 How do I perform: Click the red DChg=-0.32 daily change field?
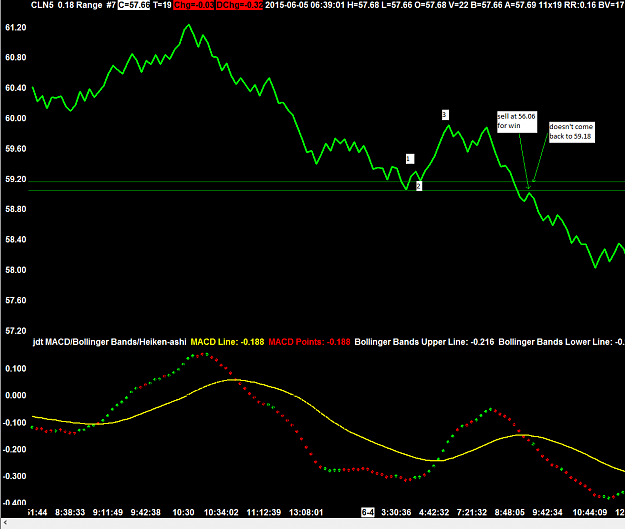coord(240,5)
